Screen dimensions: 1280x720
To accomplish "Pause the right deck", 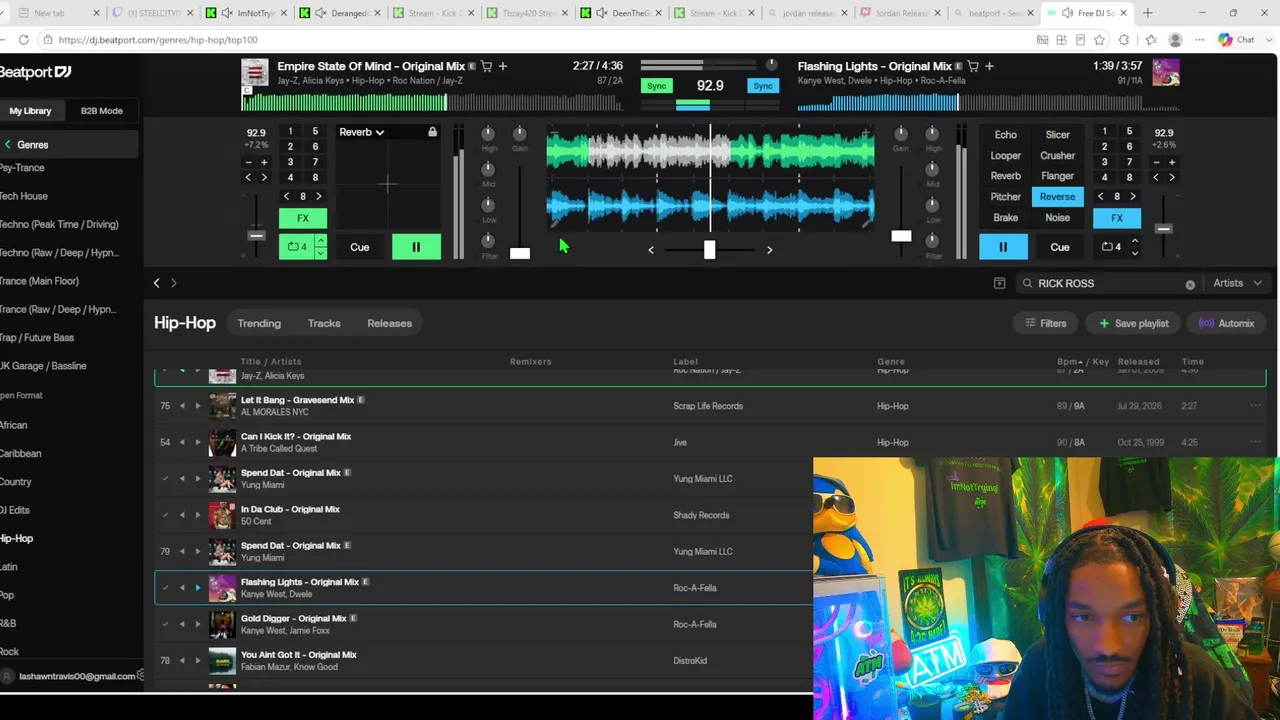I will [1003, 247].
